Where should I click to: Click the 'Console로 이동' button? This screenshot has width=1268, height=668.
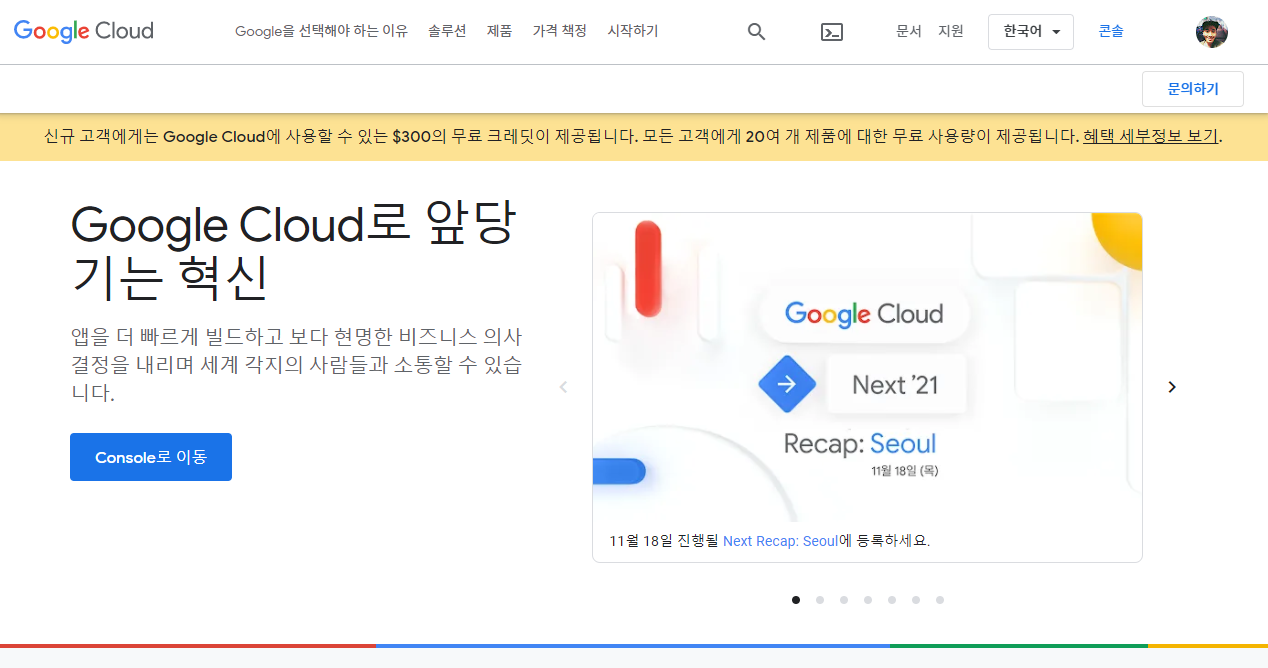(151, 457)
